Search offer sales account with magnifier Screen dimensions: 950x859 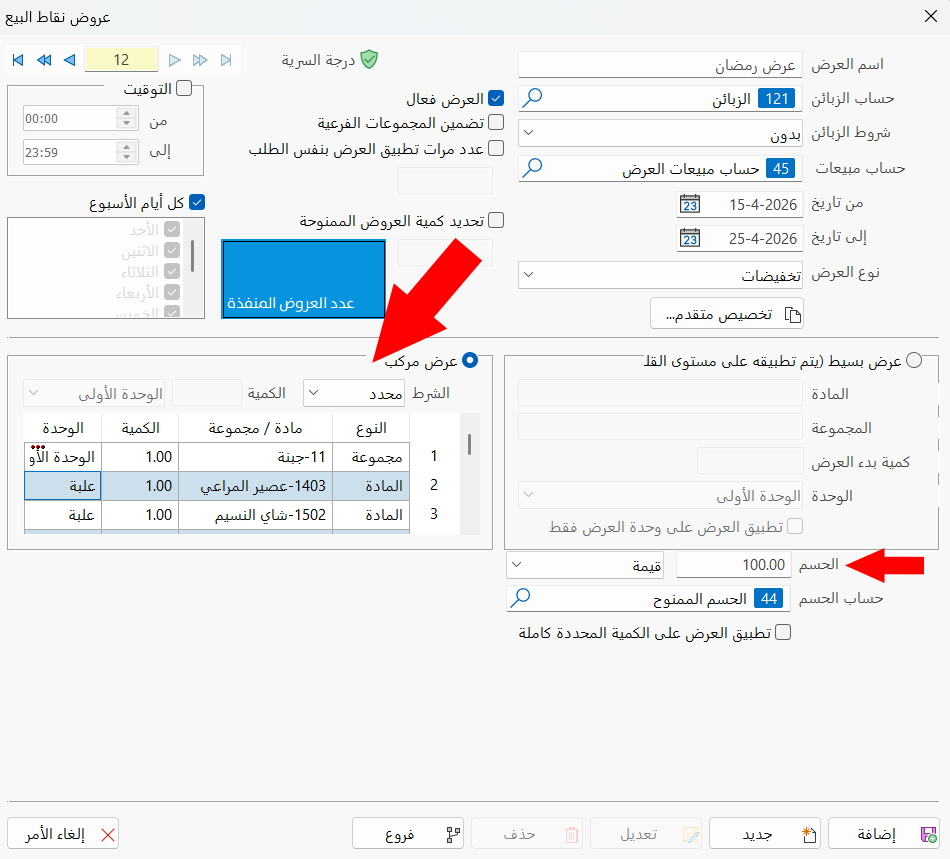click(x=533, y=168)
